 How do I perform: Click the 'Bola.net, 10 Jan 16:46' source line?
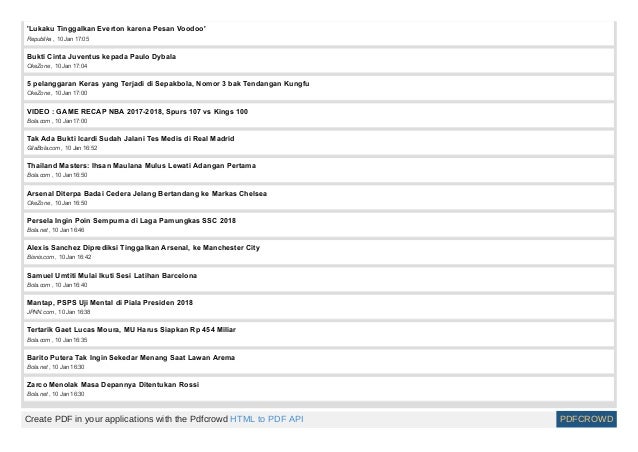tap(55, 230)
